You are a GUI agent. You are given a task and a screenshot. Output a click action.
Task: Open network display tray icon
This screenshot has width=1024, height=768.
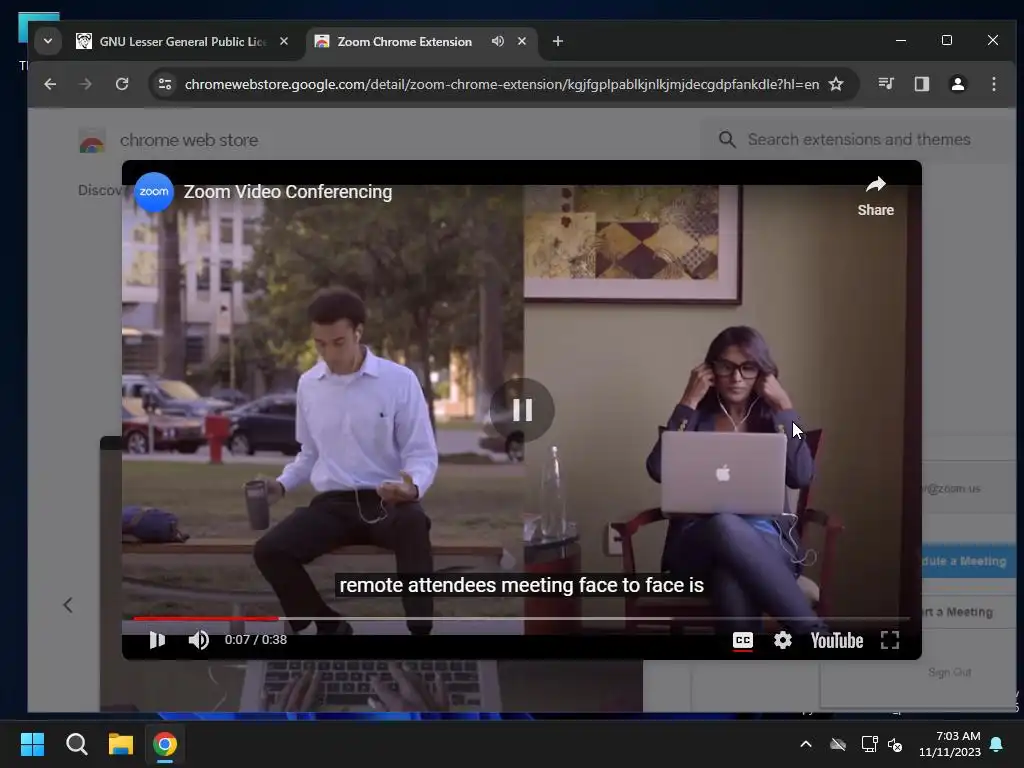pyautogui.click(x=869, y=744)
